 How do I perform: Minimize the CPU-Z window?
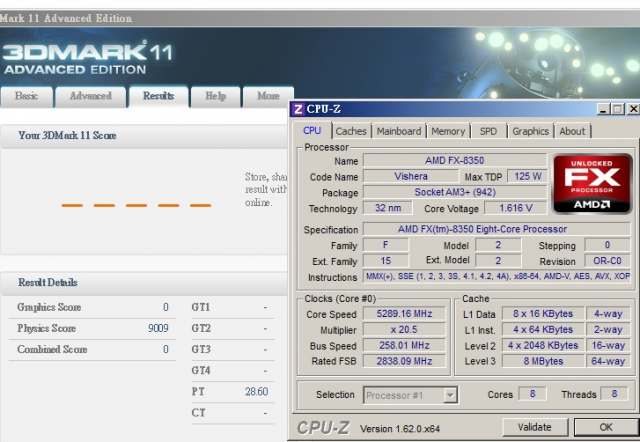(x=603, y=109)
